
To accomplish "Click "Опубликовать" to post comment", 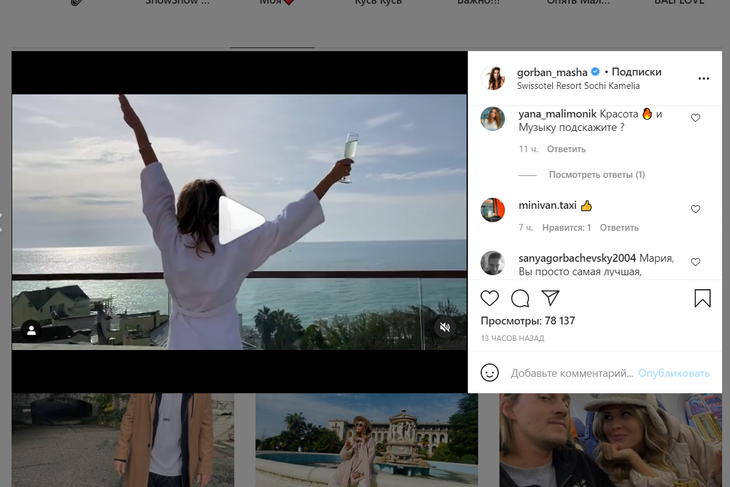I will (674, 373).
